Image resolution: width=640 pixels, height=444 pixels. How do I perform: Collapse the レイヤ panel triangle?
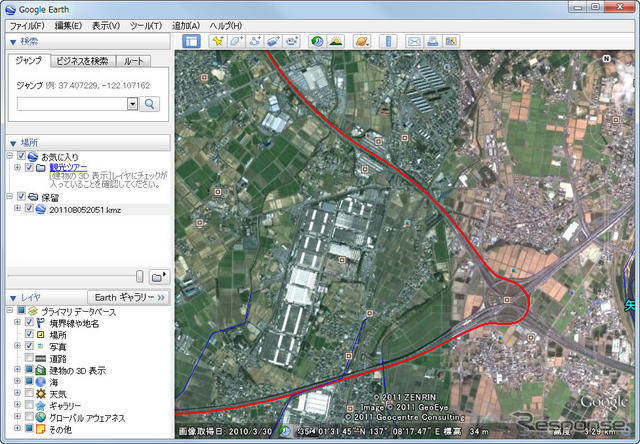click(x=13, y=298)
